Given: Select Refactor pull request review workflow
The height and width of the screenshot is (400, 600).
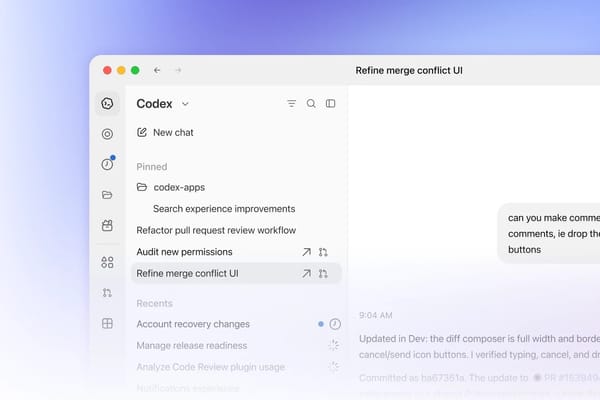Looking at the screenshot, I should tap(216, 230).
